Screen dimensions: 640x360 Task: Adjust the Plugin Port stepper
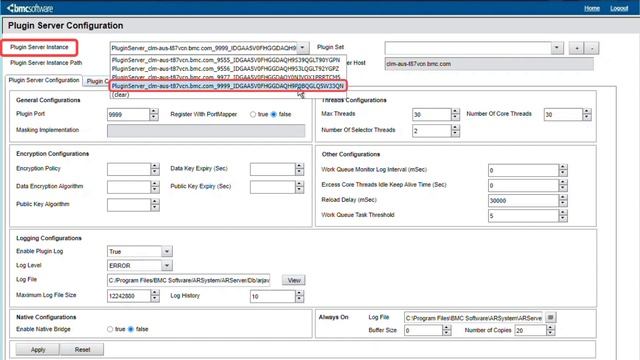coord(154,115)
